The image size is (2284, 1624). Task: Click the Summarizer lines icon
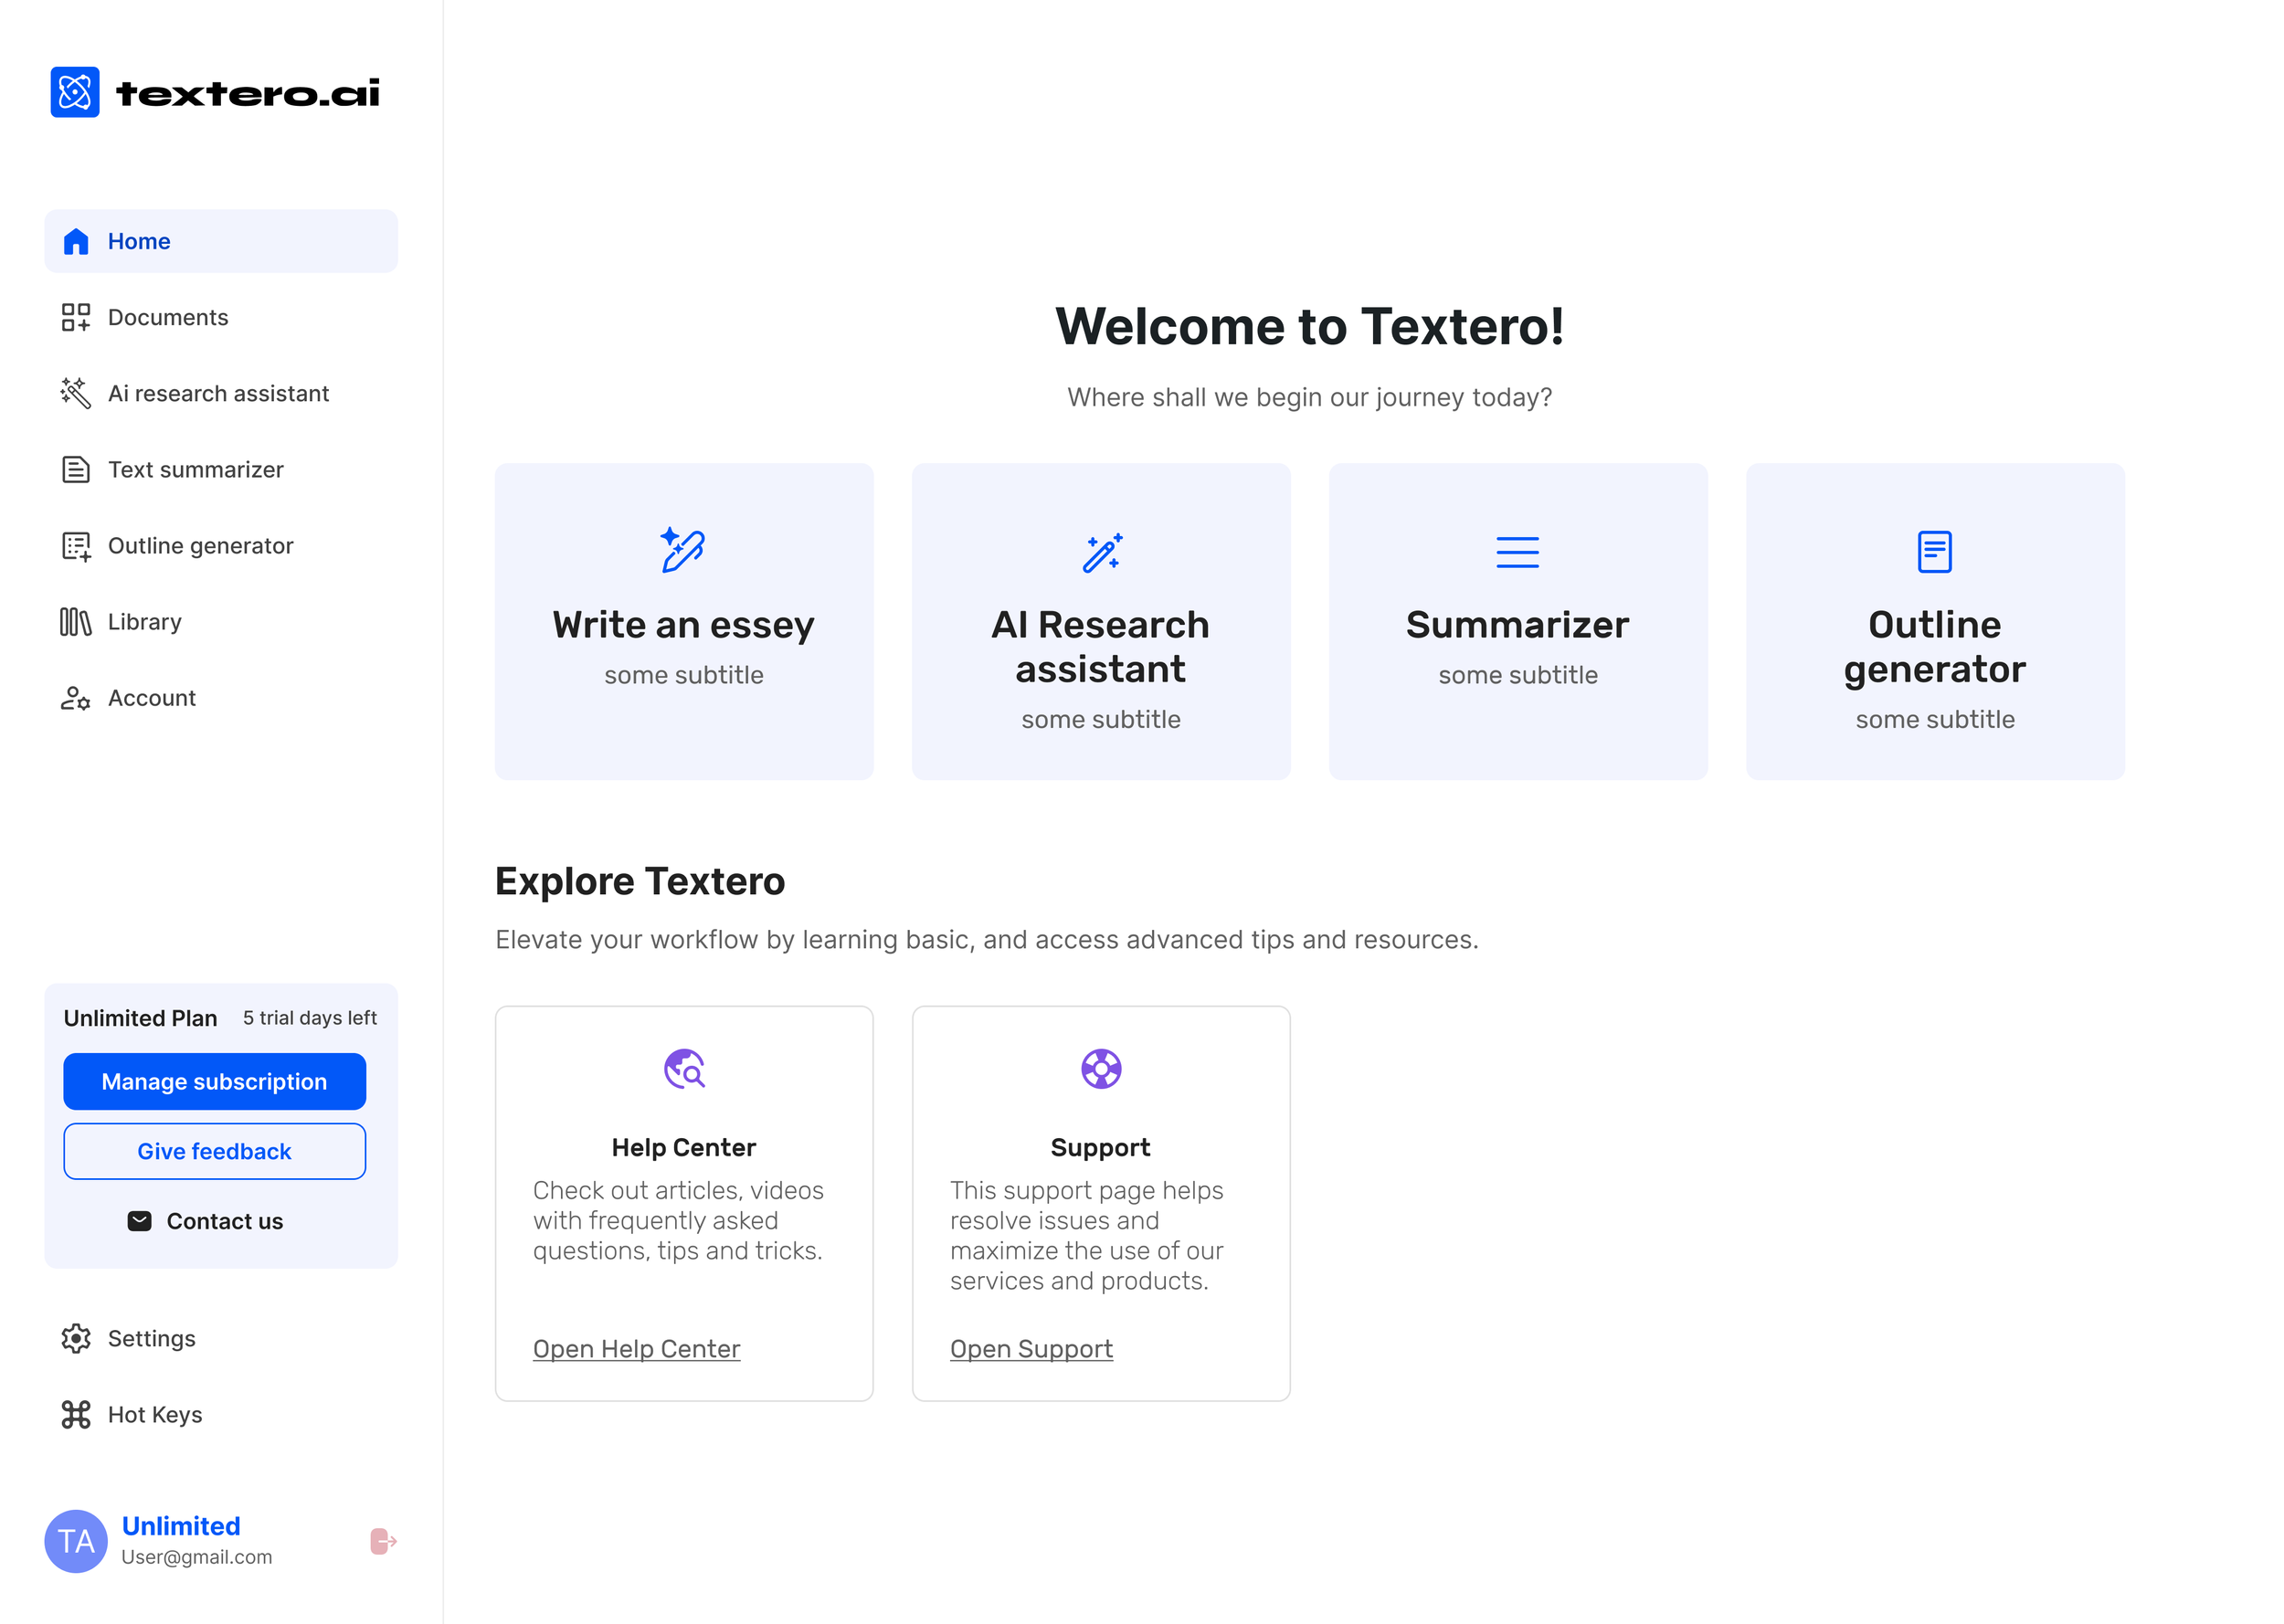[1517, 552]
